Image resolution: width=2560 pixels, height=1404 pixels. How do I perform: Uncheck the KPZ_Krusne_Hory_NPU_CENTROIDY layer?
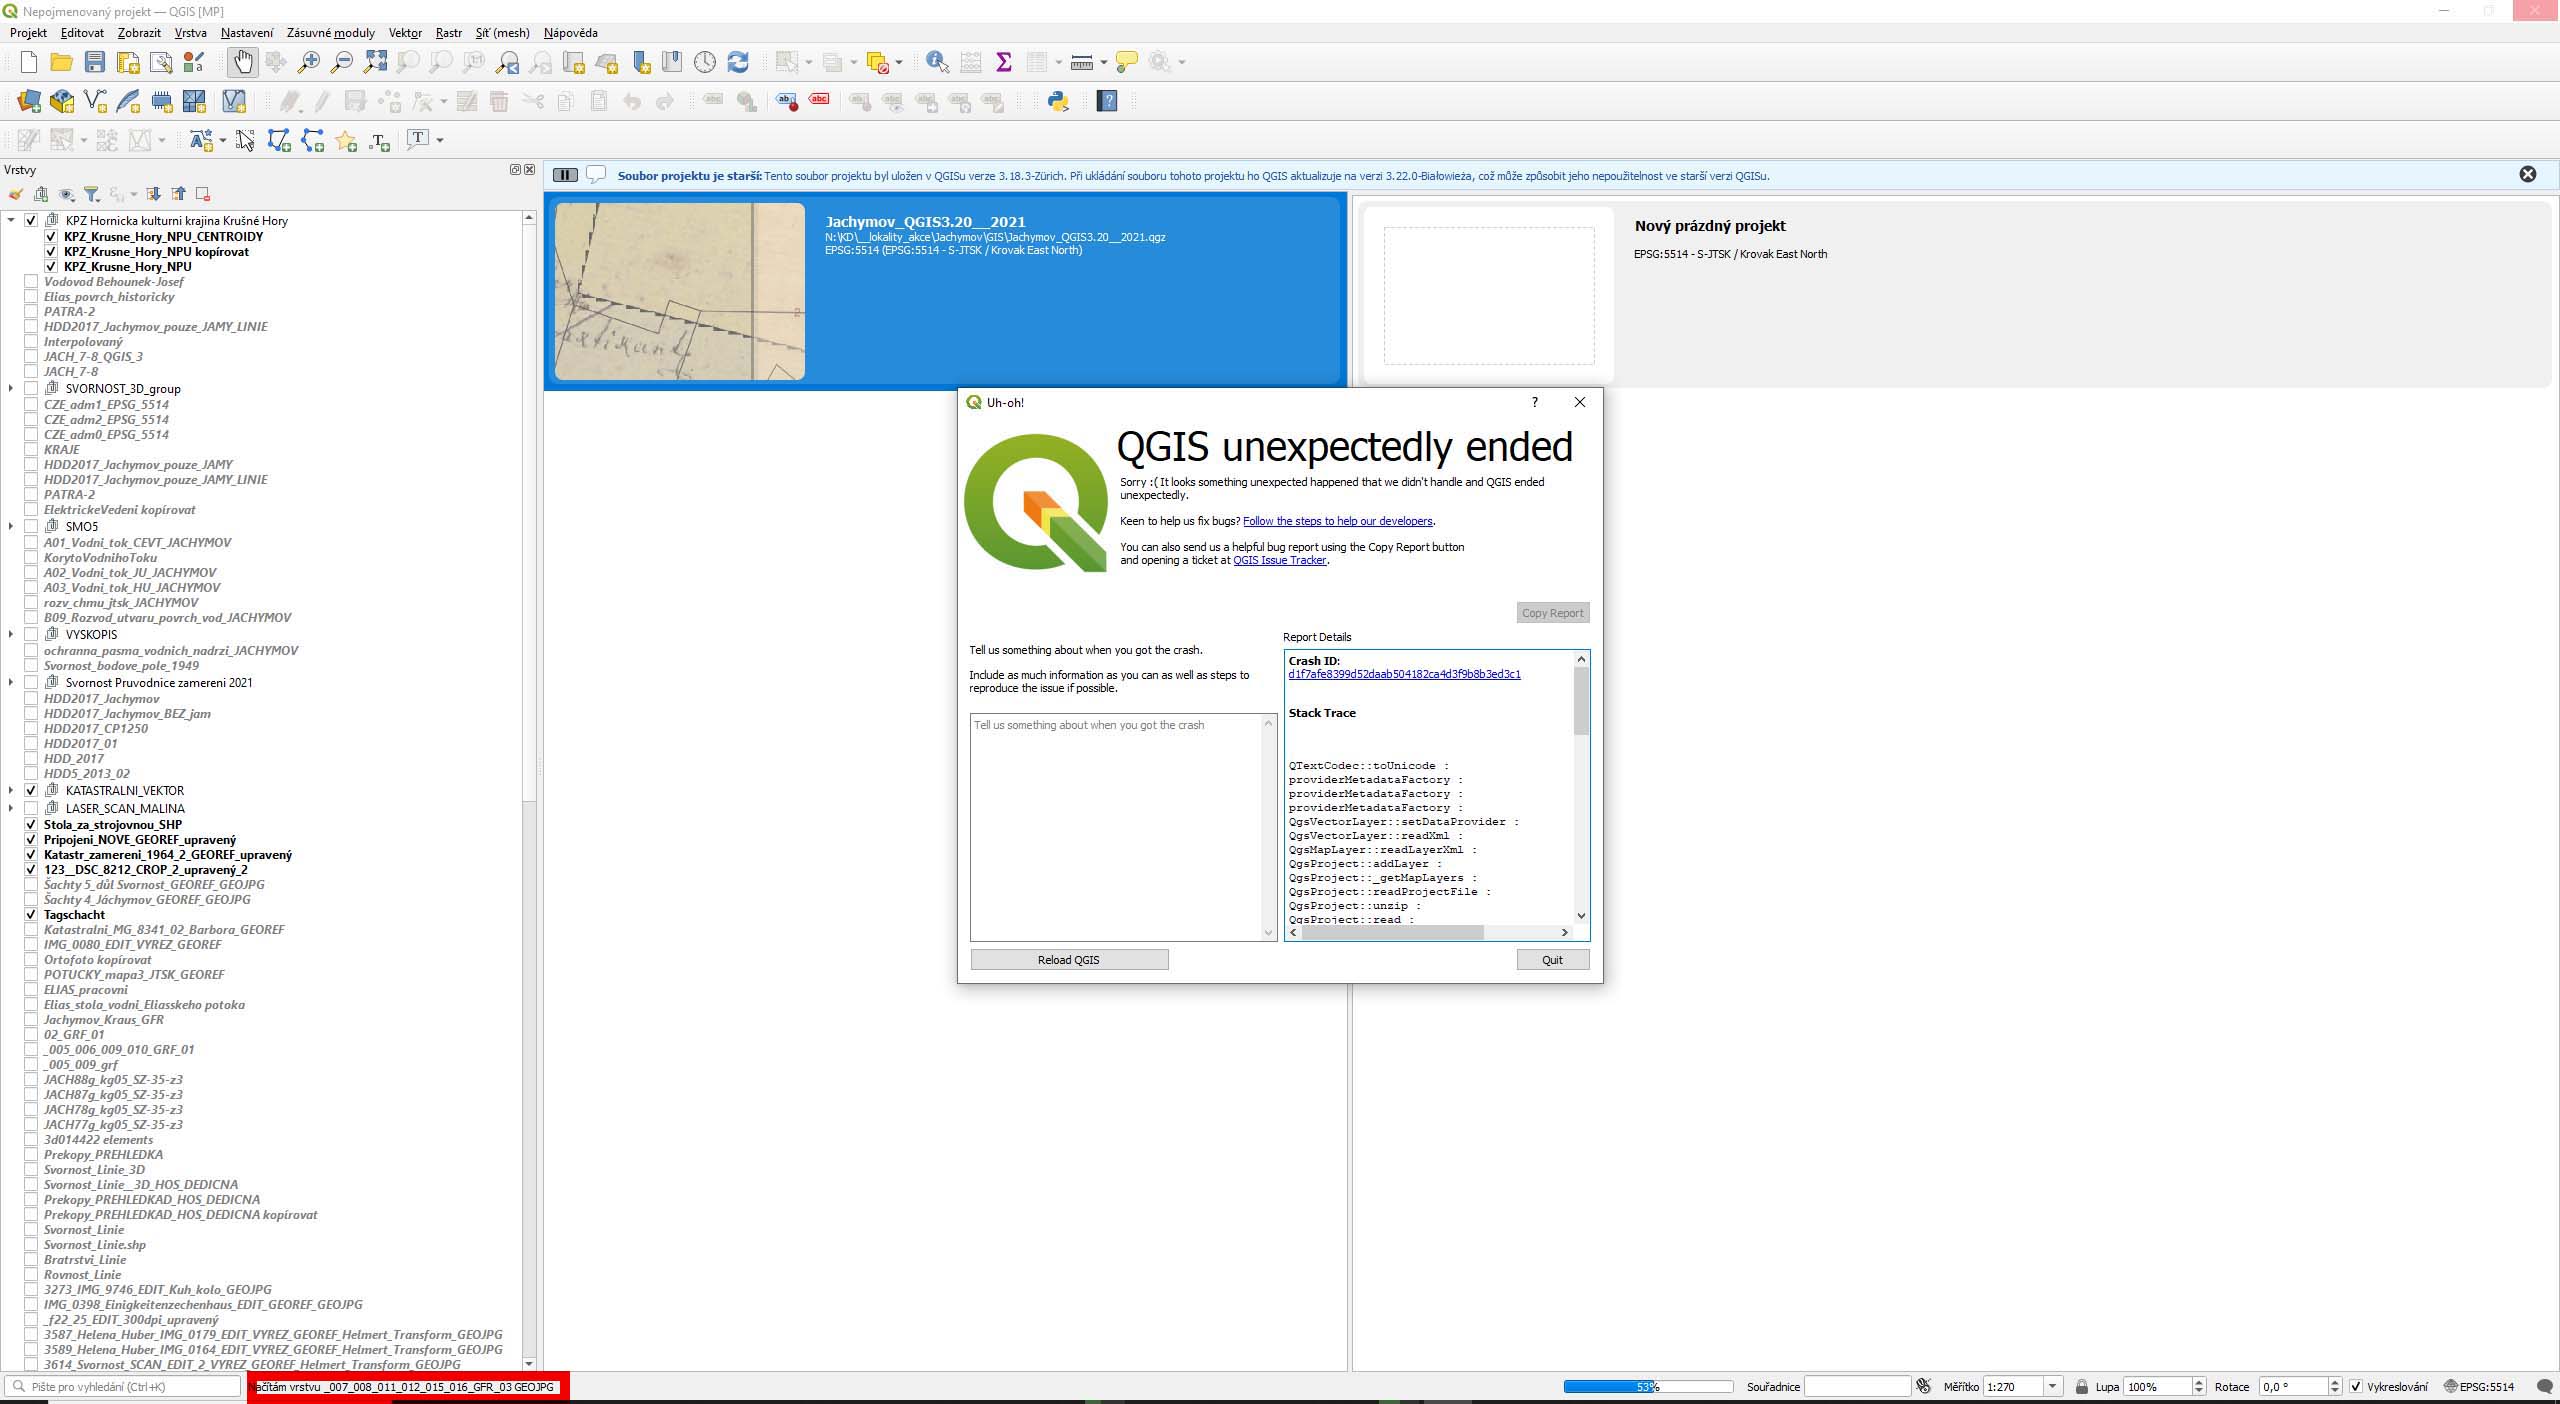pyautogui.click(x=51, y=236)
